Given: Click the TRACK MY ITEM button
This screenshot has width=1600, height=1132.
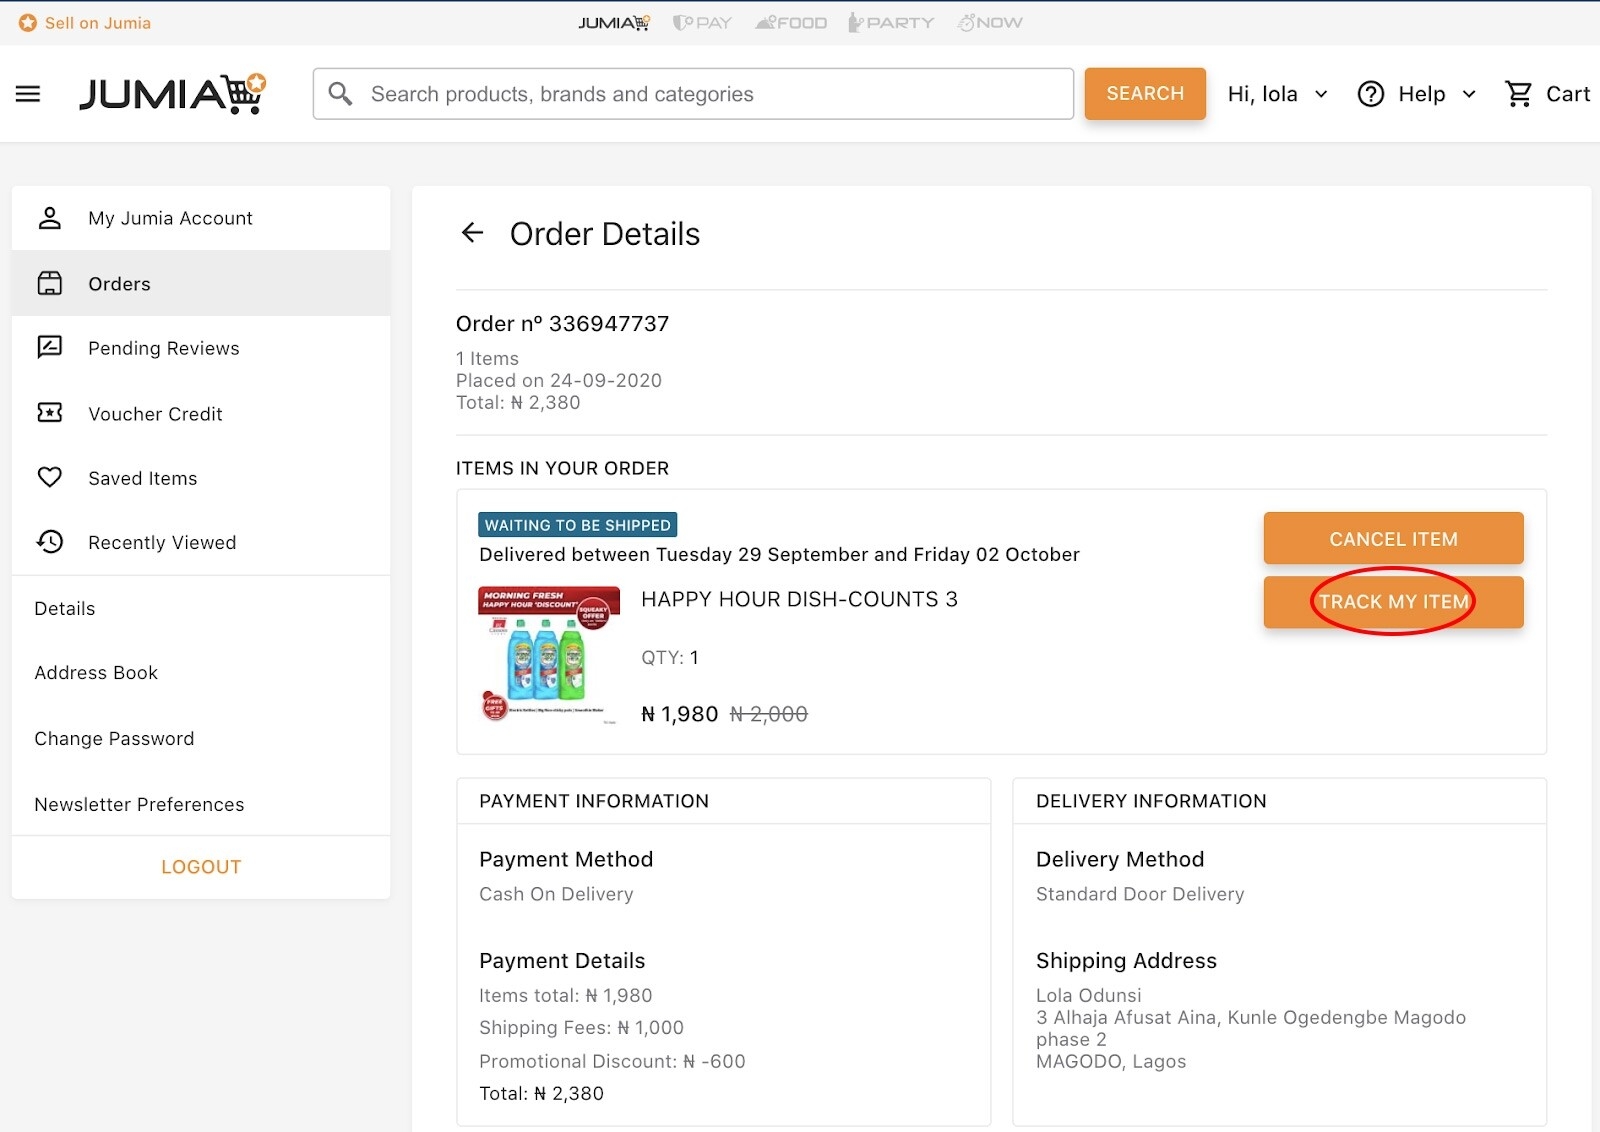Looking at the screenshot, I should (1393, 602).
